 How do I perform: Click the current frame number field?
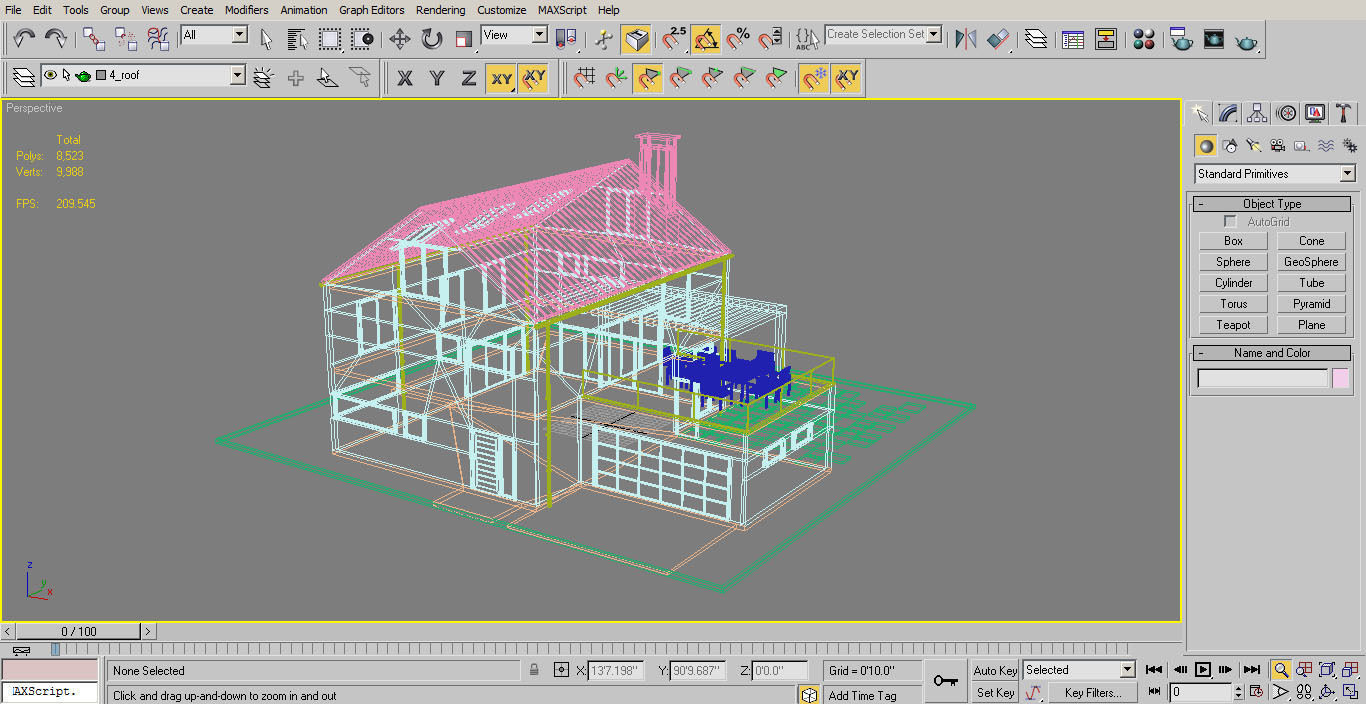(x=1201, y=692)
